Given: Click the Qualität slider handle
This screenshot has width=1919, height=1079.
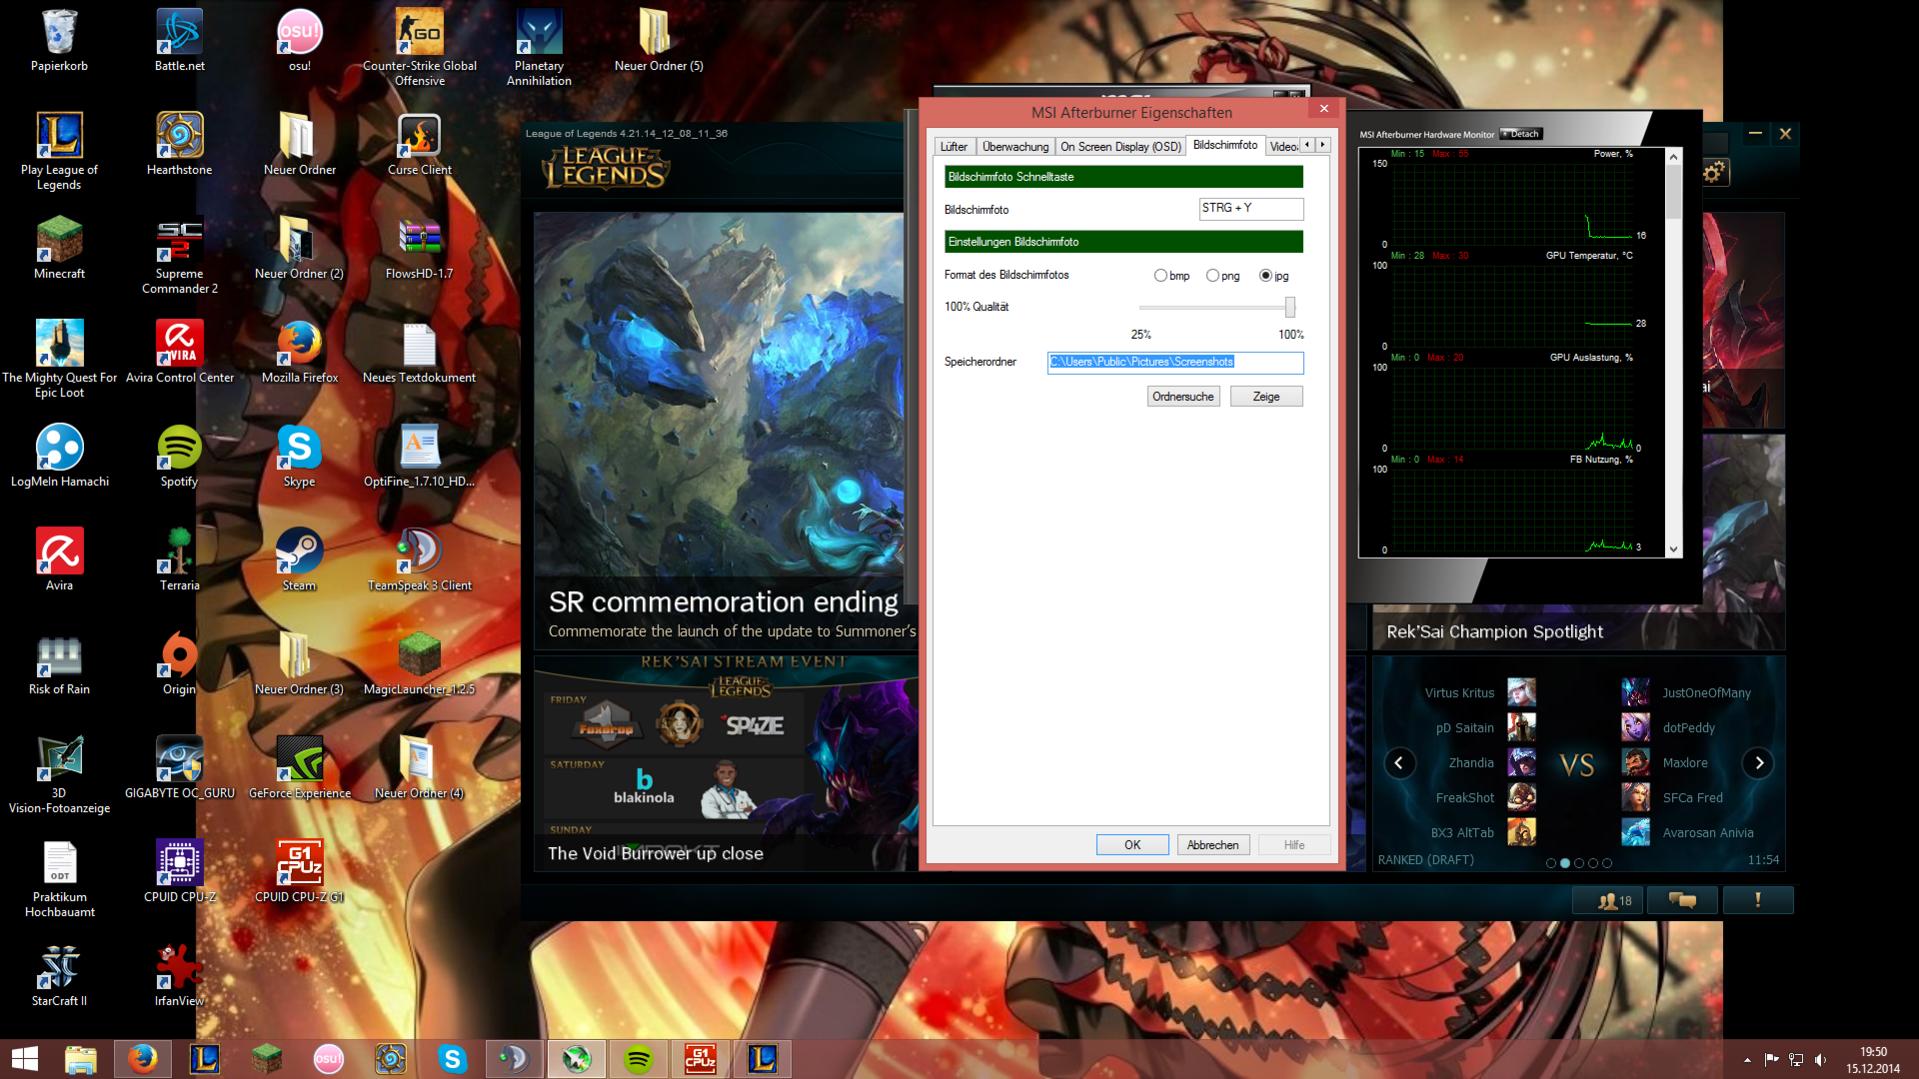Looking at the screenshot, I should coord(1290,307).
